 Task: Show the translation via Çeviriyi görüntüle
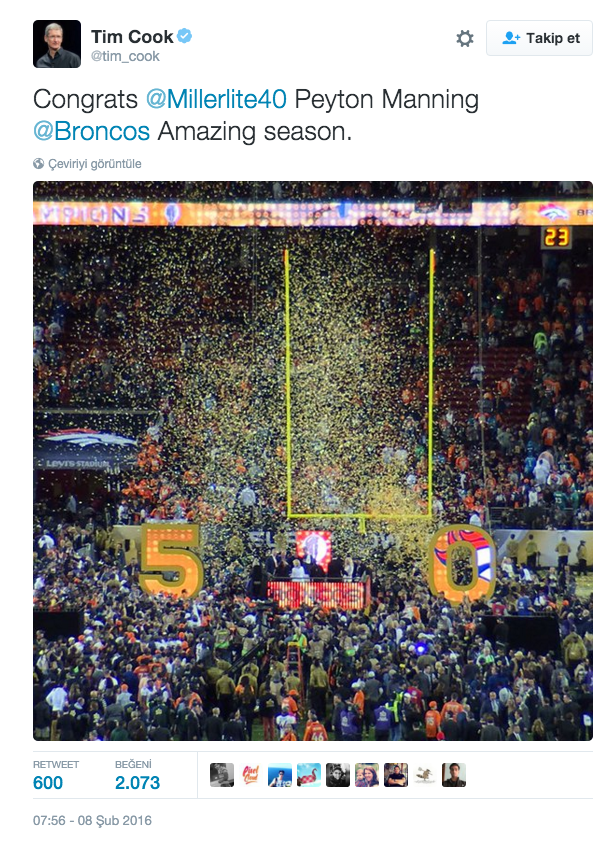point(95,164)
